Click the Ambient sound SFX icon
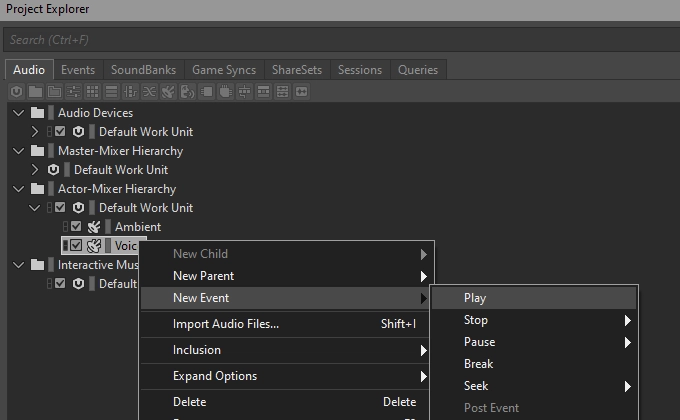The height and width of the screenshot is (420, 680). point(94,227)
